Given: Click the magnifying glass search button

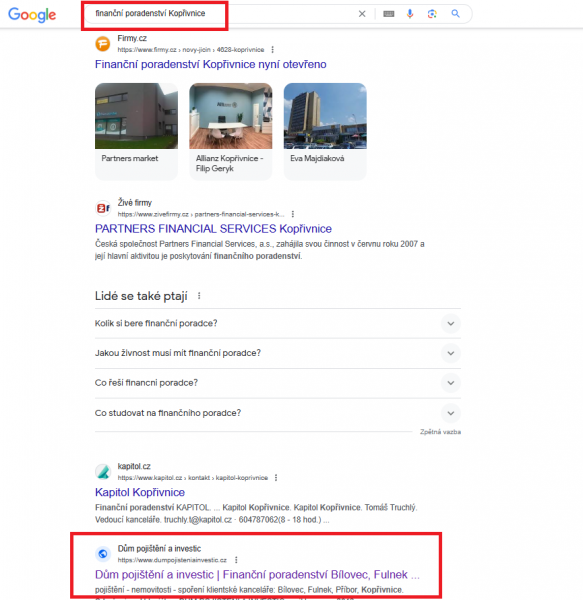Looking at the screenshot, I should (455, 14).
